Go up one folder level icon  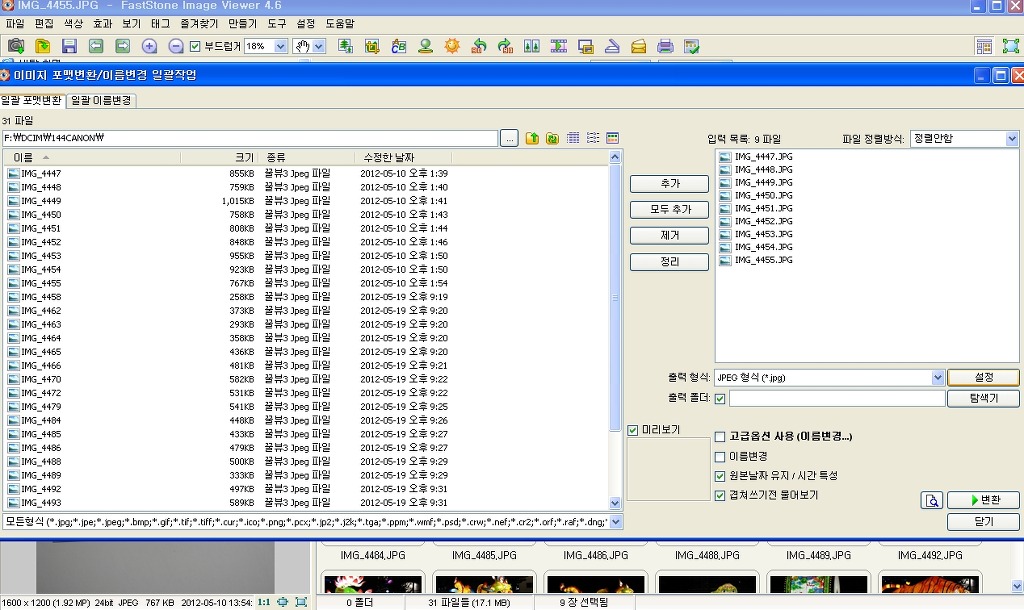click(532, 138)
